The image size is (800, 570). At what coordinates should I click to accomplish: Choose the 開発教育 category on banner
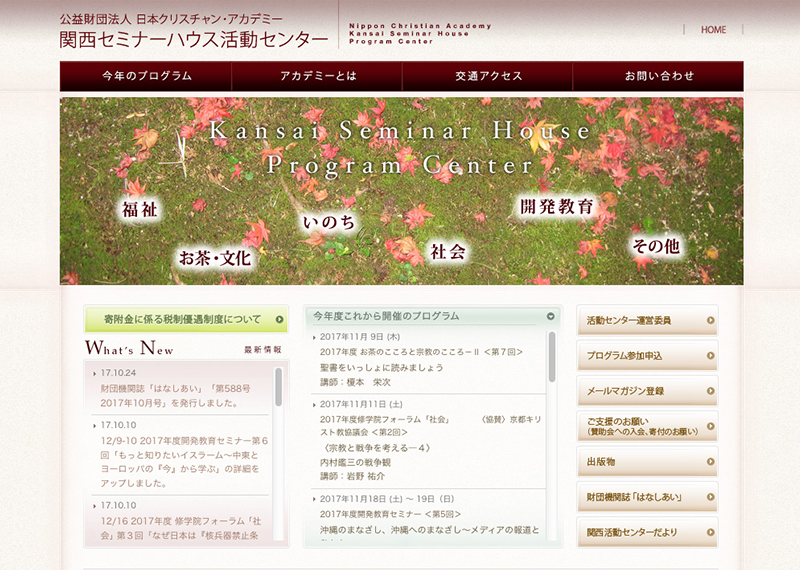click(556, 207)
